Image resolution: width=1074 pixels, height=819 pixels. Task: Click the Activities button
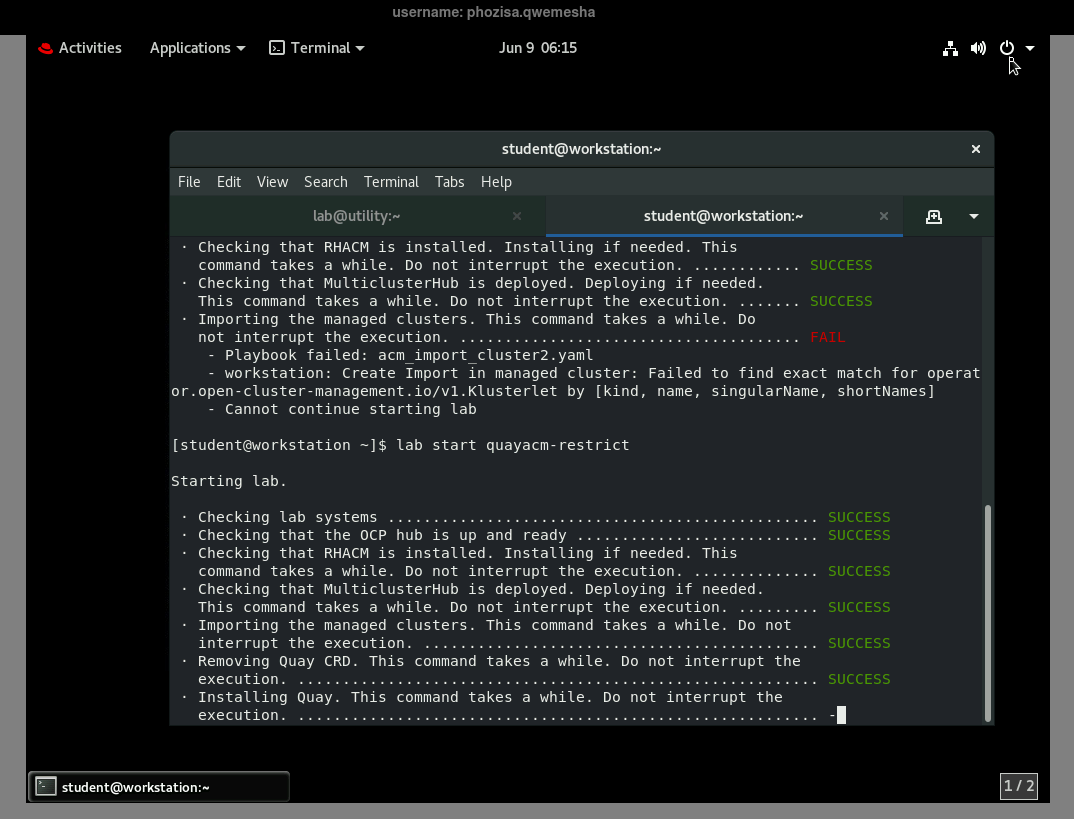click(80, 48)
